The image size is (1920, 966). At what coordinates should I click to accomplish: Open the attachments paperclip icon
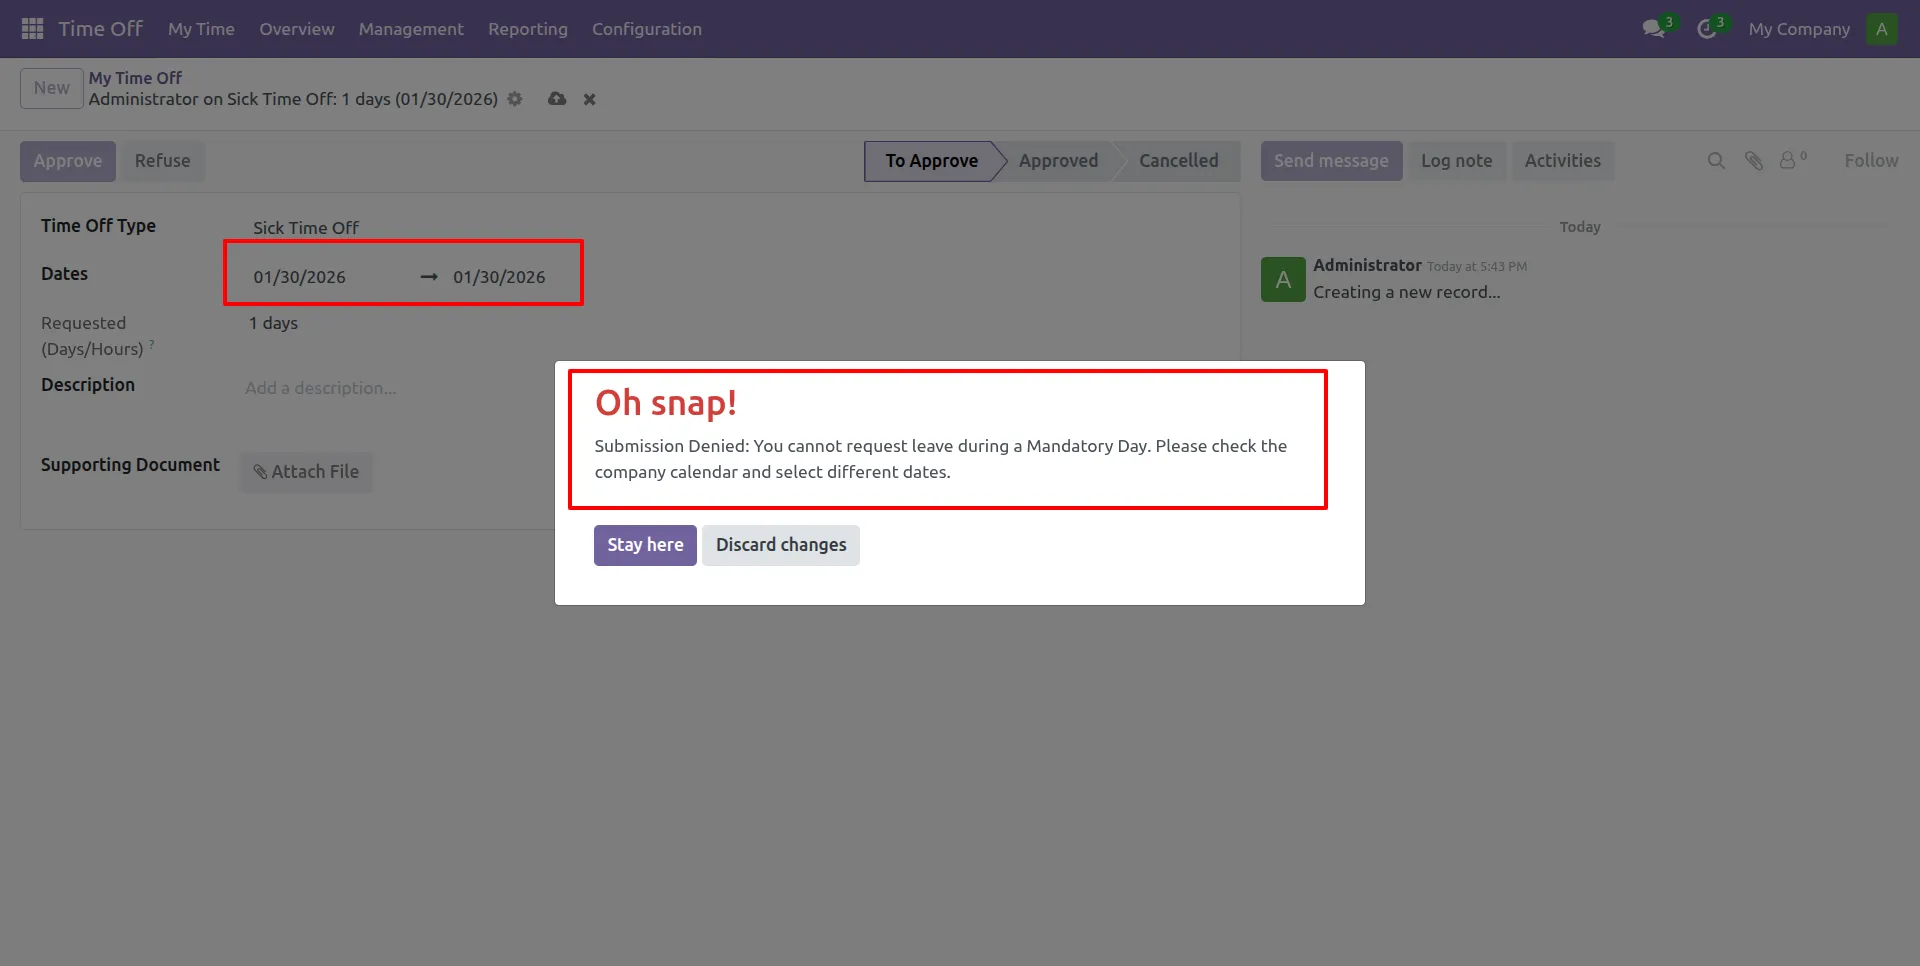[1754, 160]
